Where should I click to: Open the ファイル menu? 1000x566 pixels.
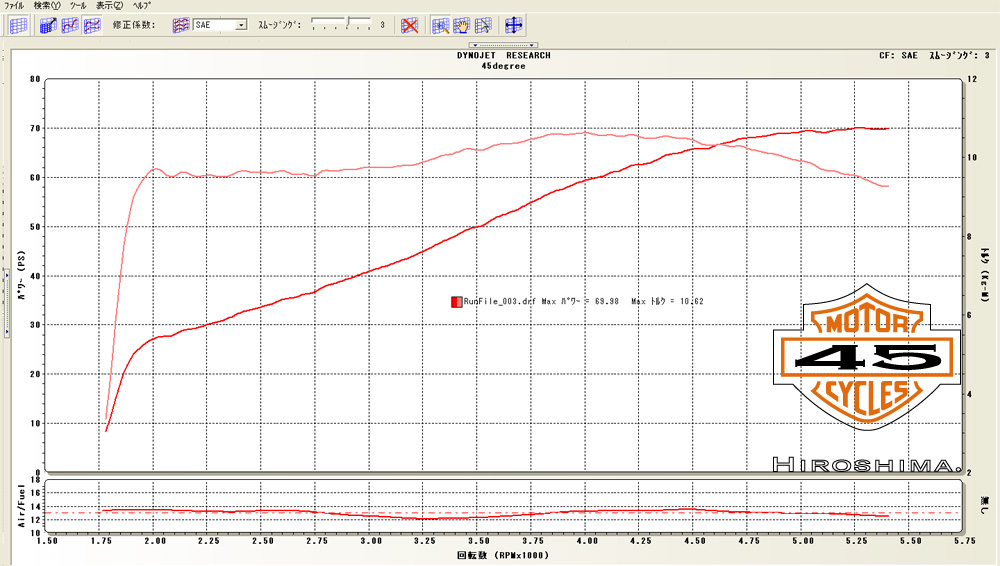[14, 5]
